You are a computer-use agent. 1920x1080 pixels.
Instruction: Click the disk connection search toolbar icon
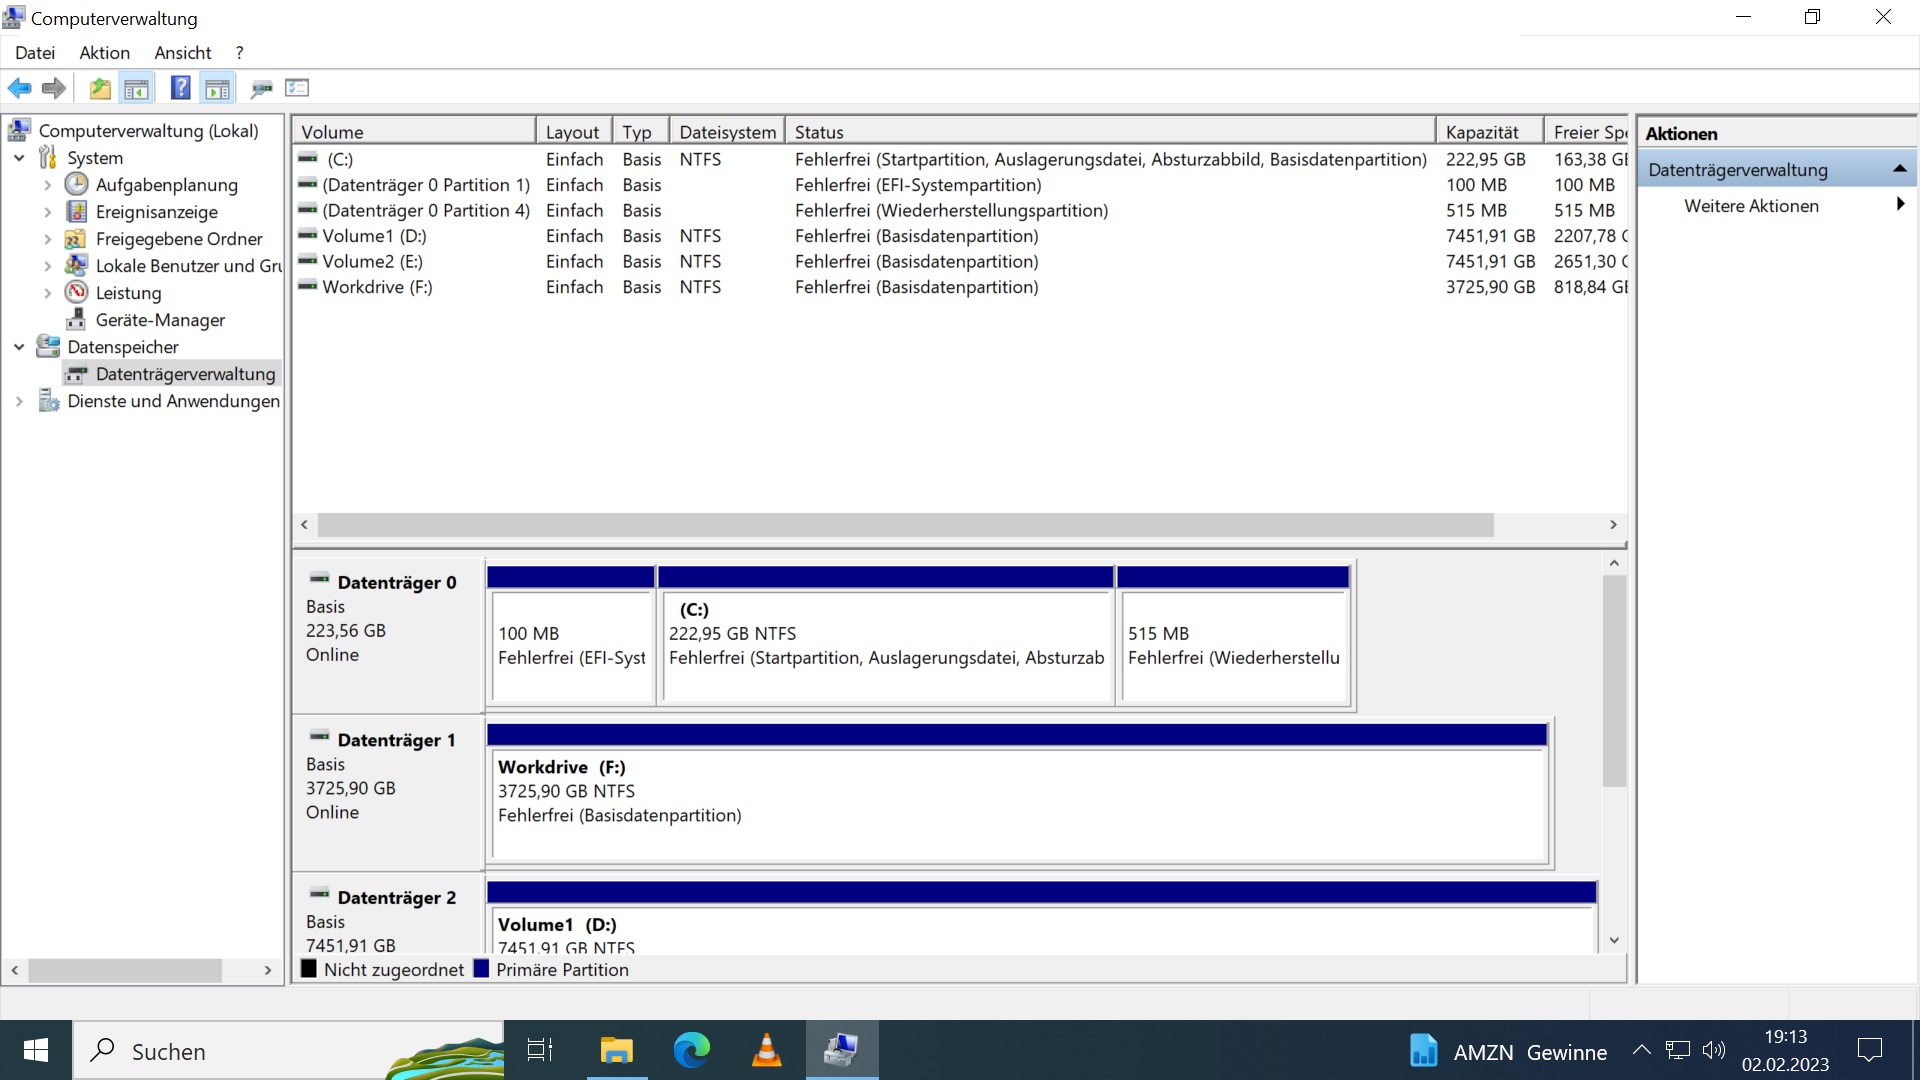coord(261,88)
